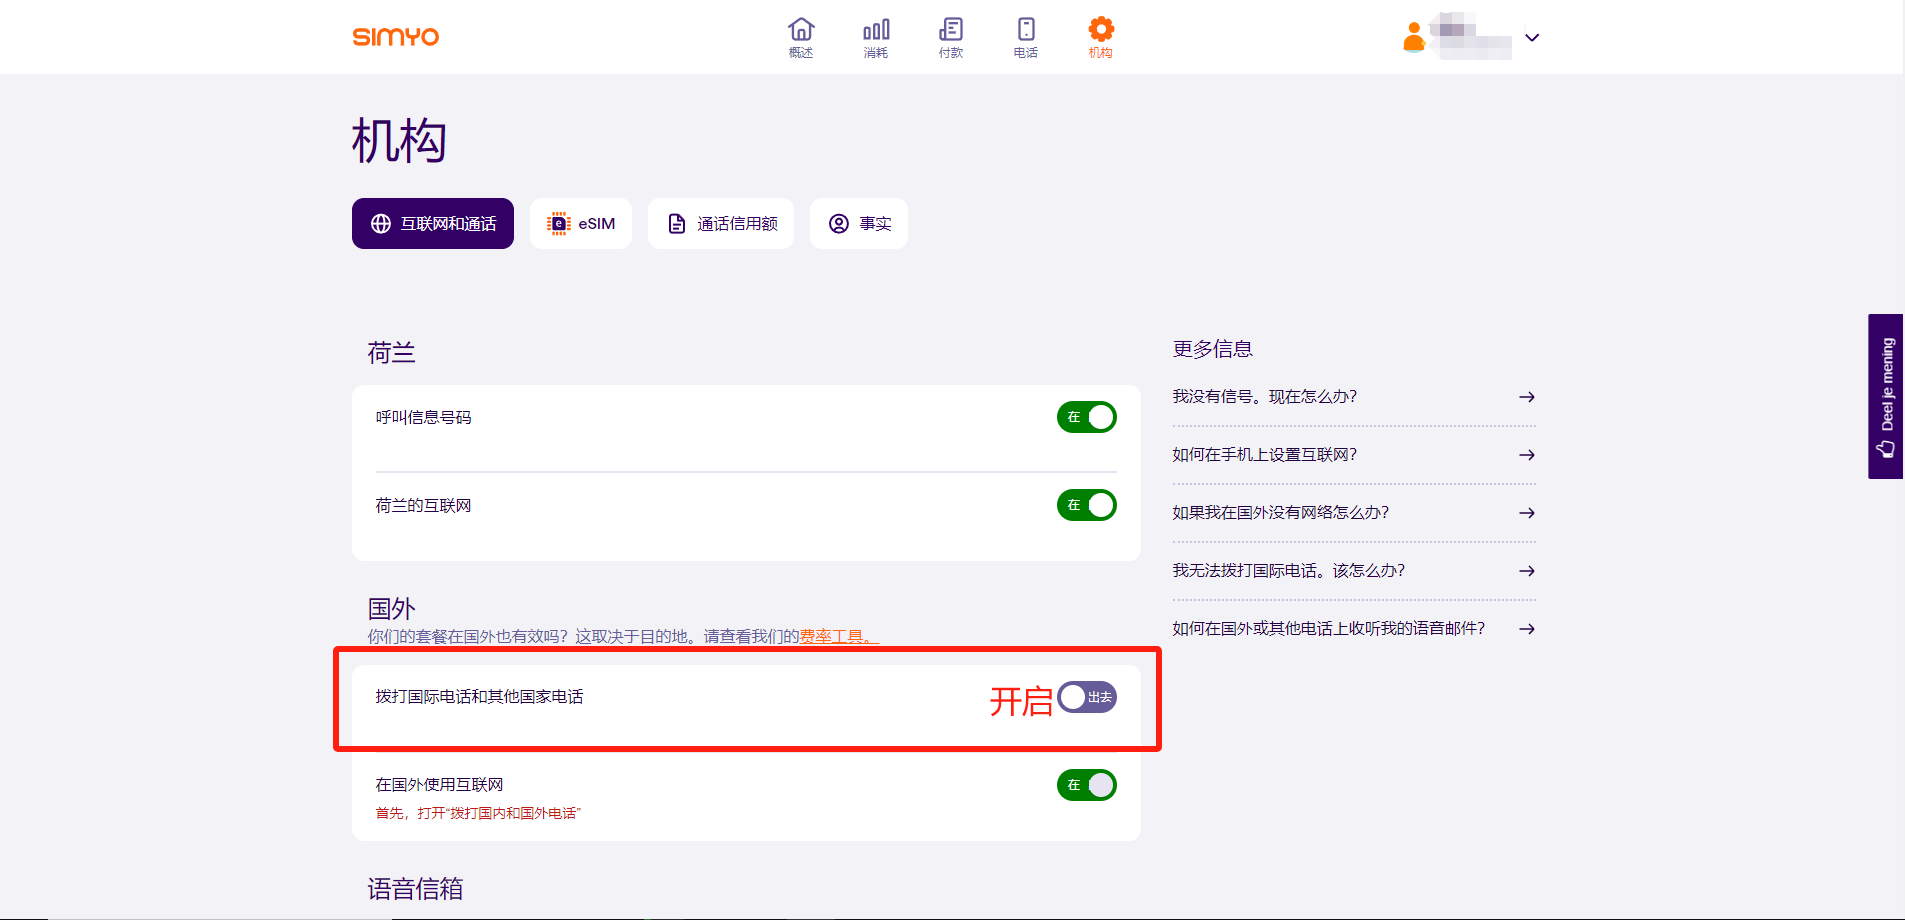This screenshot has width=1905, height=920.
Task: Toggle the 在国外使用互联网 switch
Action: pos(1086,785)
